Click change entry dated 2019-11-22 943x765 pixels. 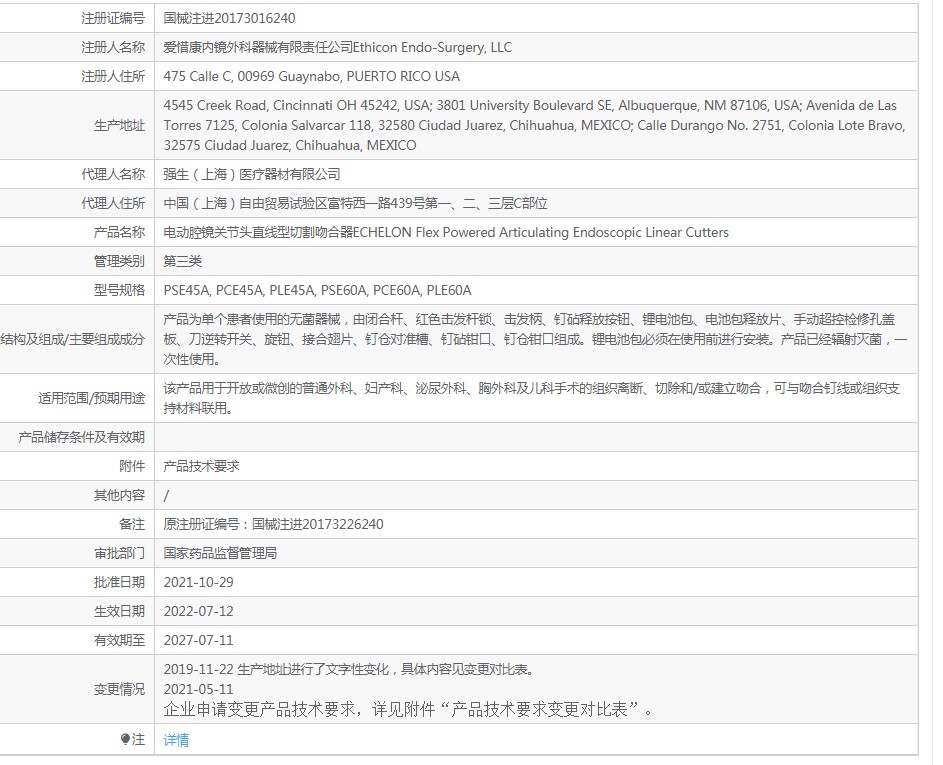click(349, 669)
